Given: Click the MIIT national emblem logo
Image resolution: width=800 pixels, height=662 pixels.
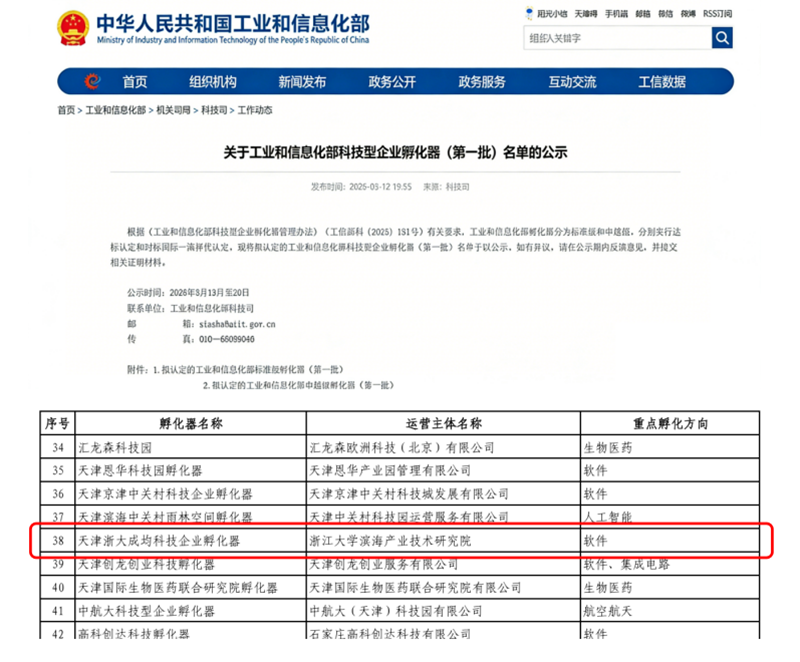Looking at the screenshot, I should pos(73,27).
